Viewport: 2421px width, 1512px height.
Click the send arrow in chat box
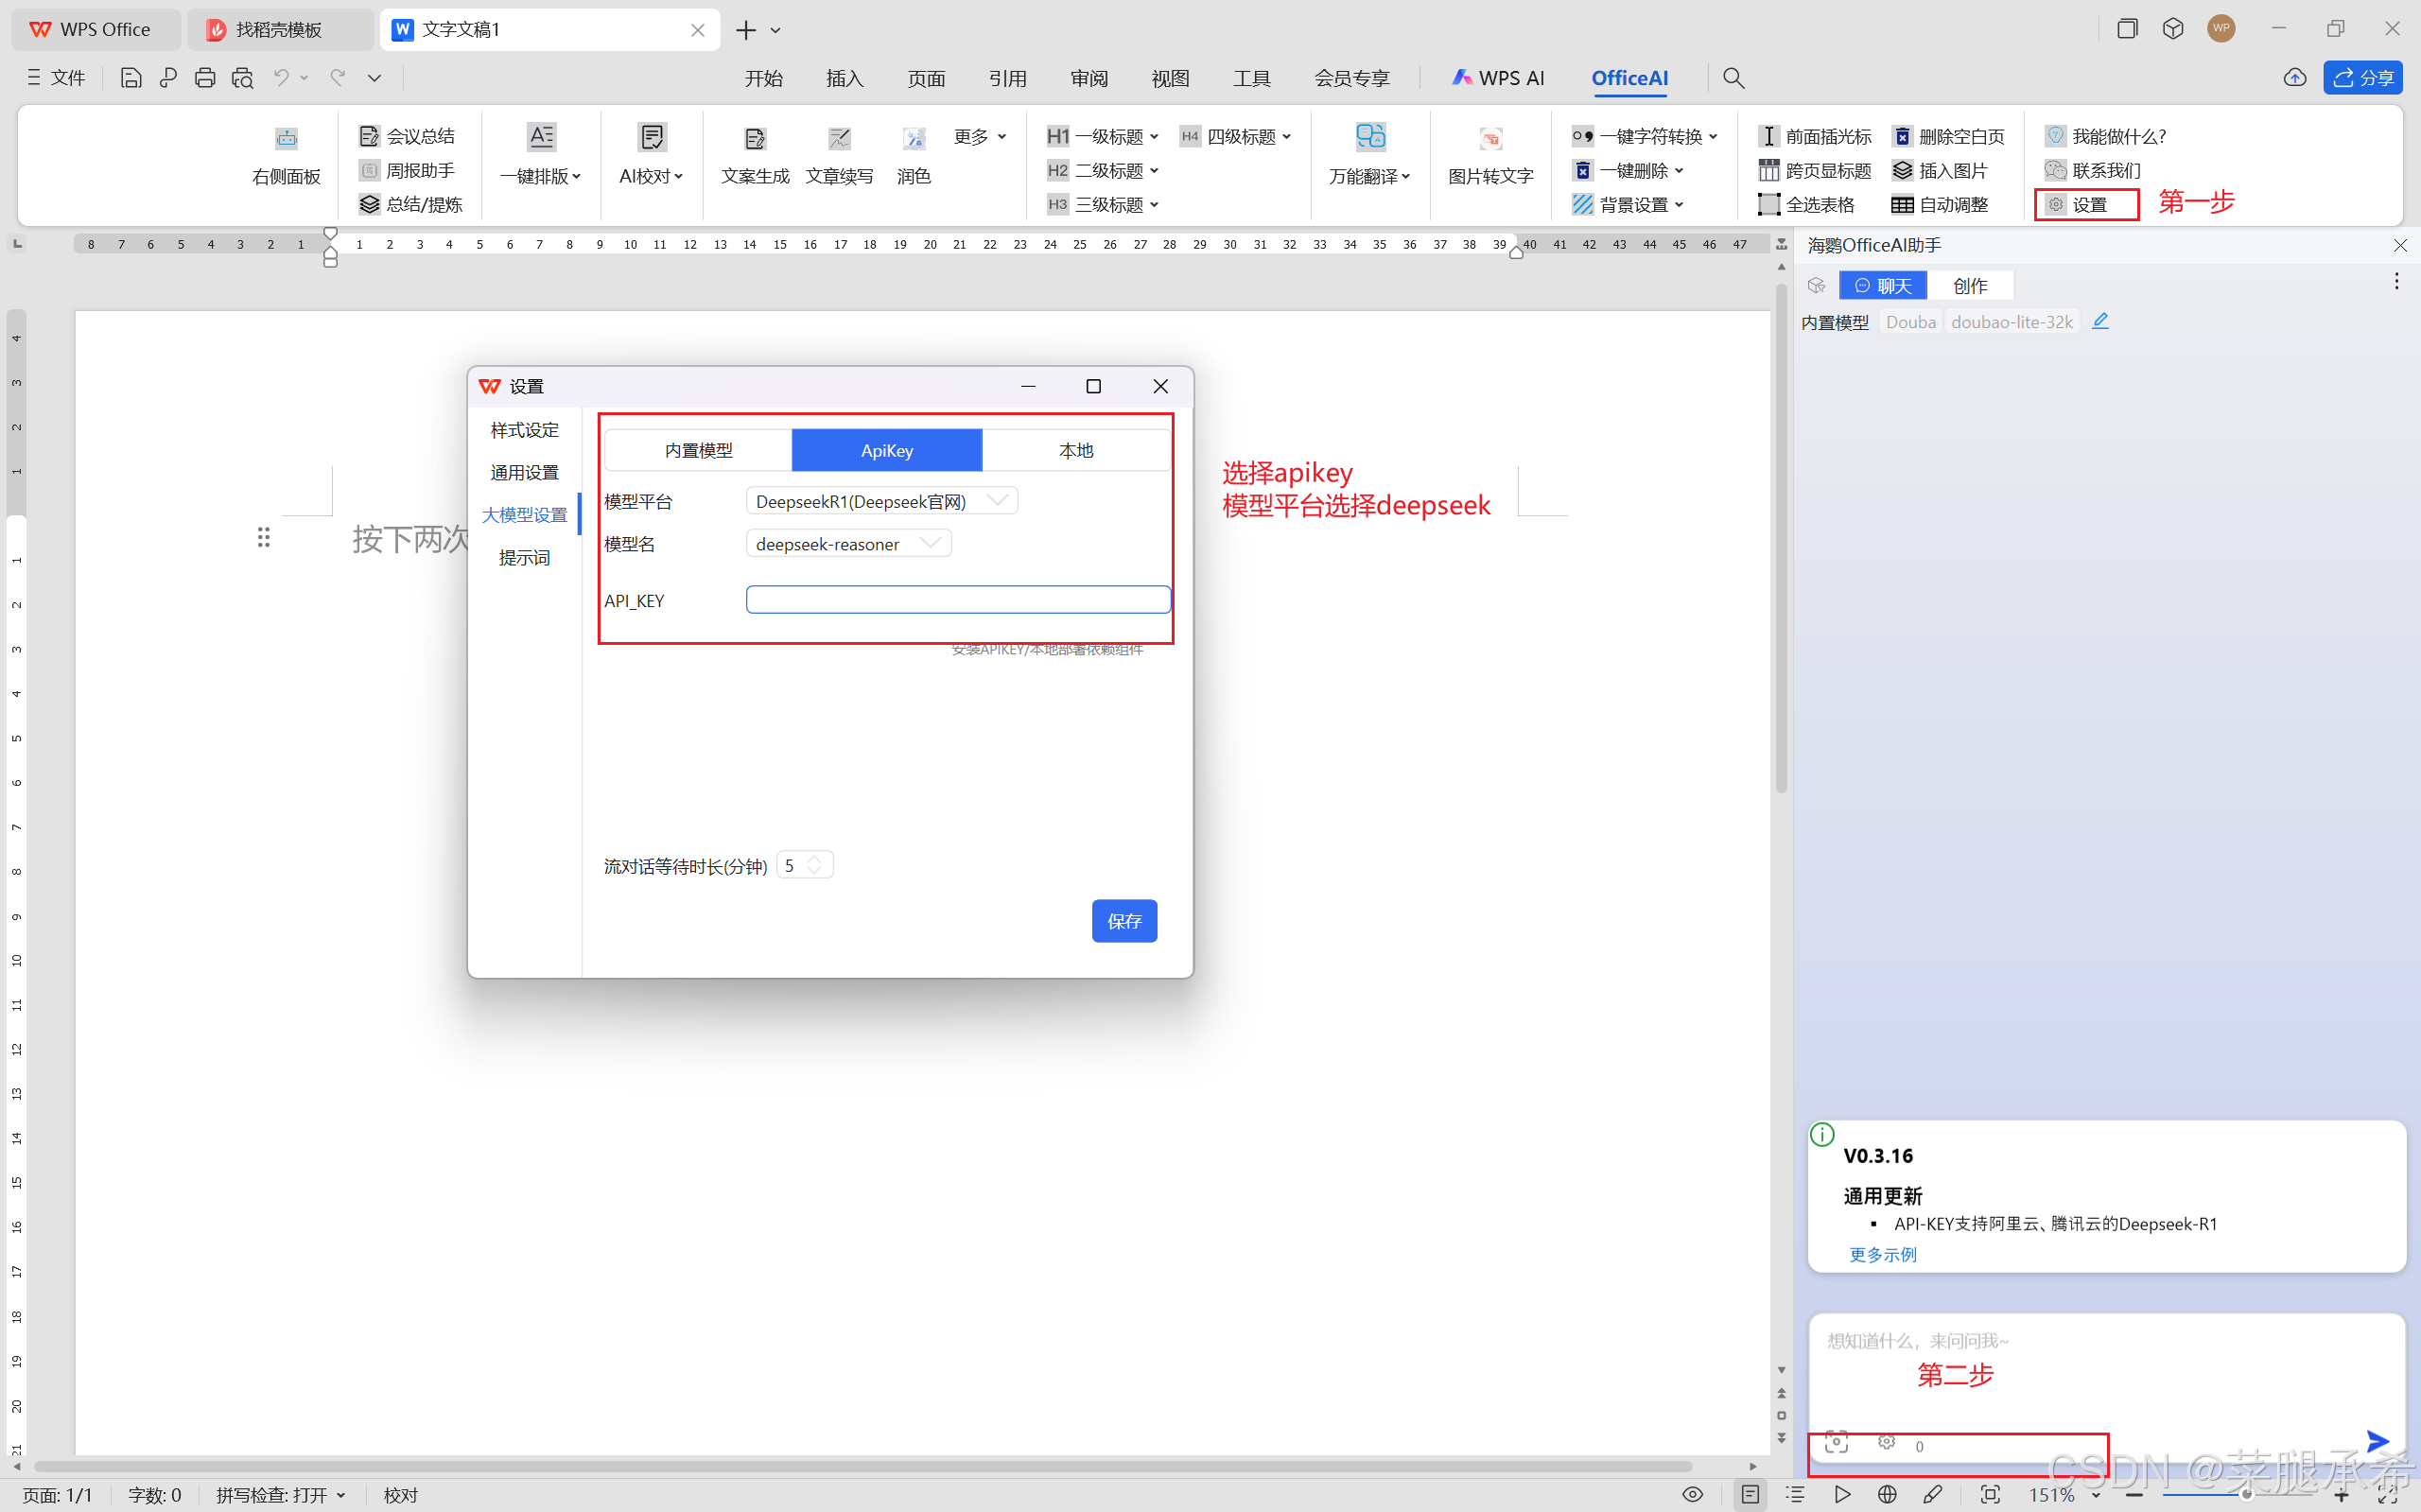coord(2378,1440)
